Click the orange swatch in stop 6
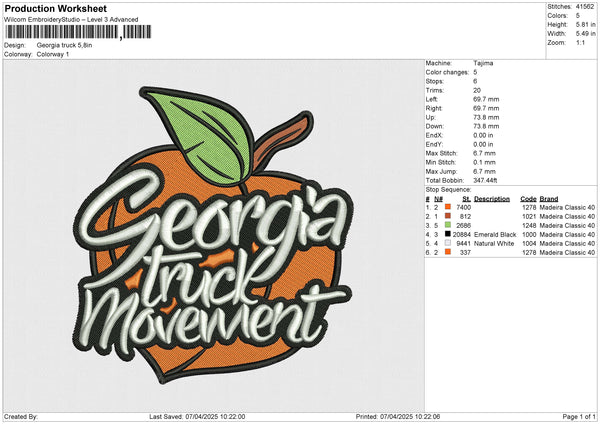 click(448, 252)
